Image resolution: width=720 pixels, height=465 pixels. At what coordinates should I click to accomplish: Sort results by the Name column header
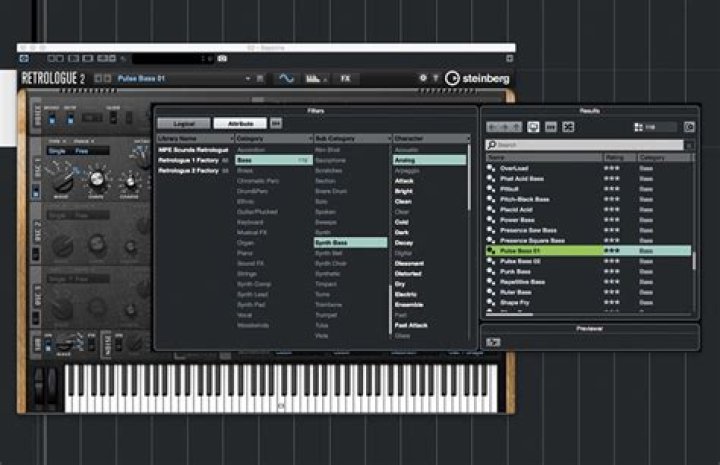click(x=544, y=157)
